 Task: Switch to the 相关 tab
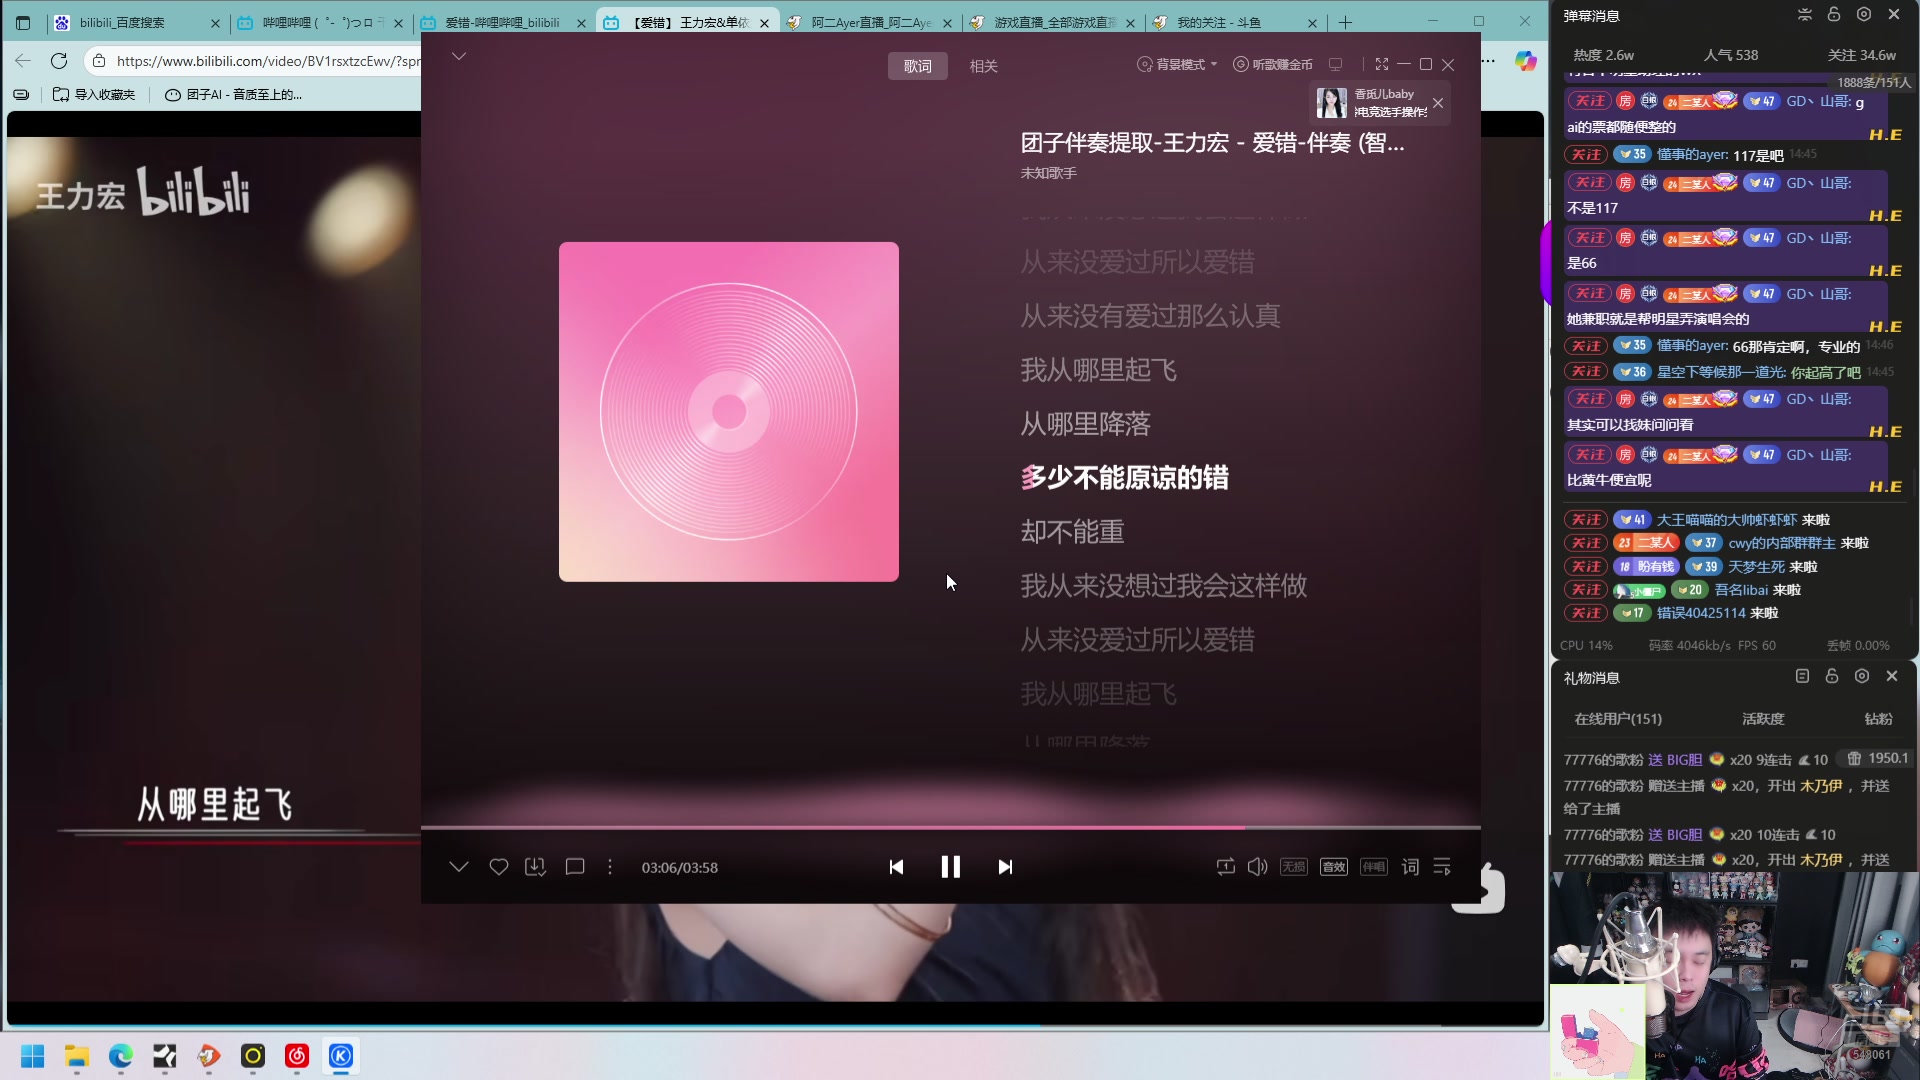(x=982, y=65)
